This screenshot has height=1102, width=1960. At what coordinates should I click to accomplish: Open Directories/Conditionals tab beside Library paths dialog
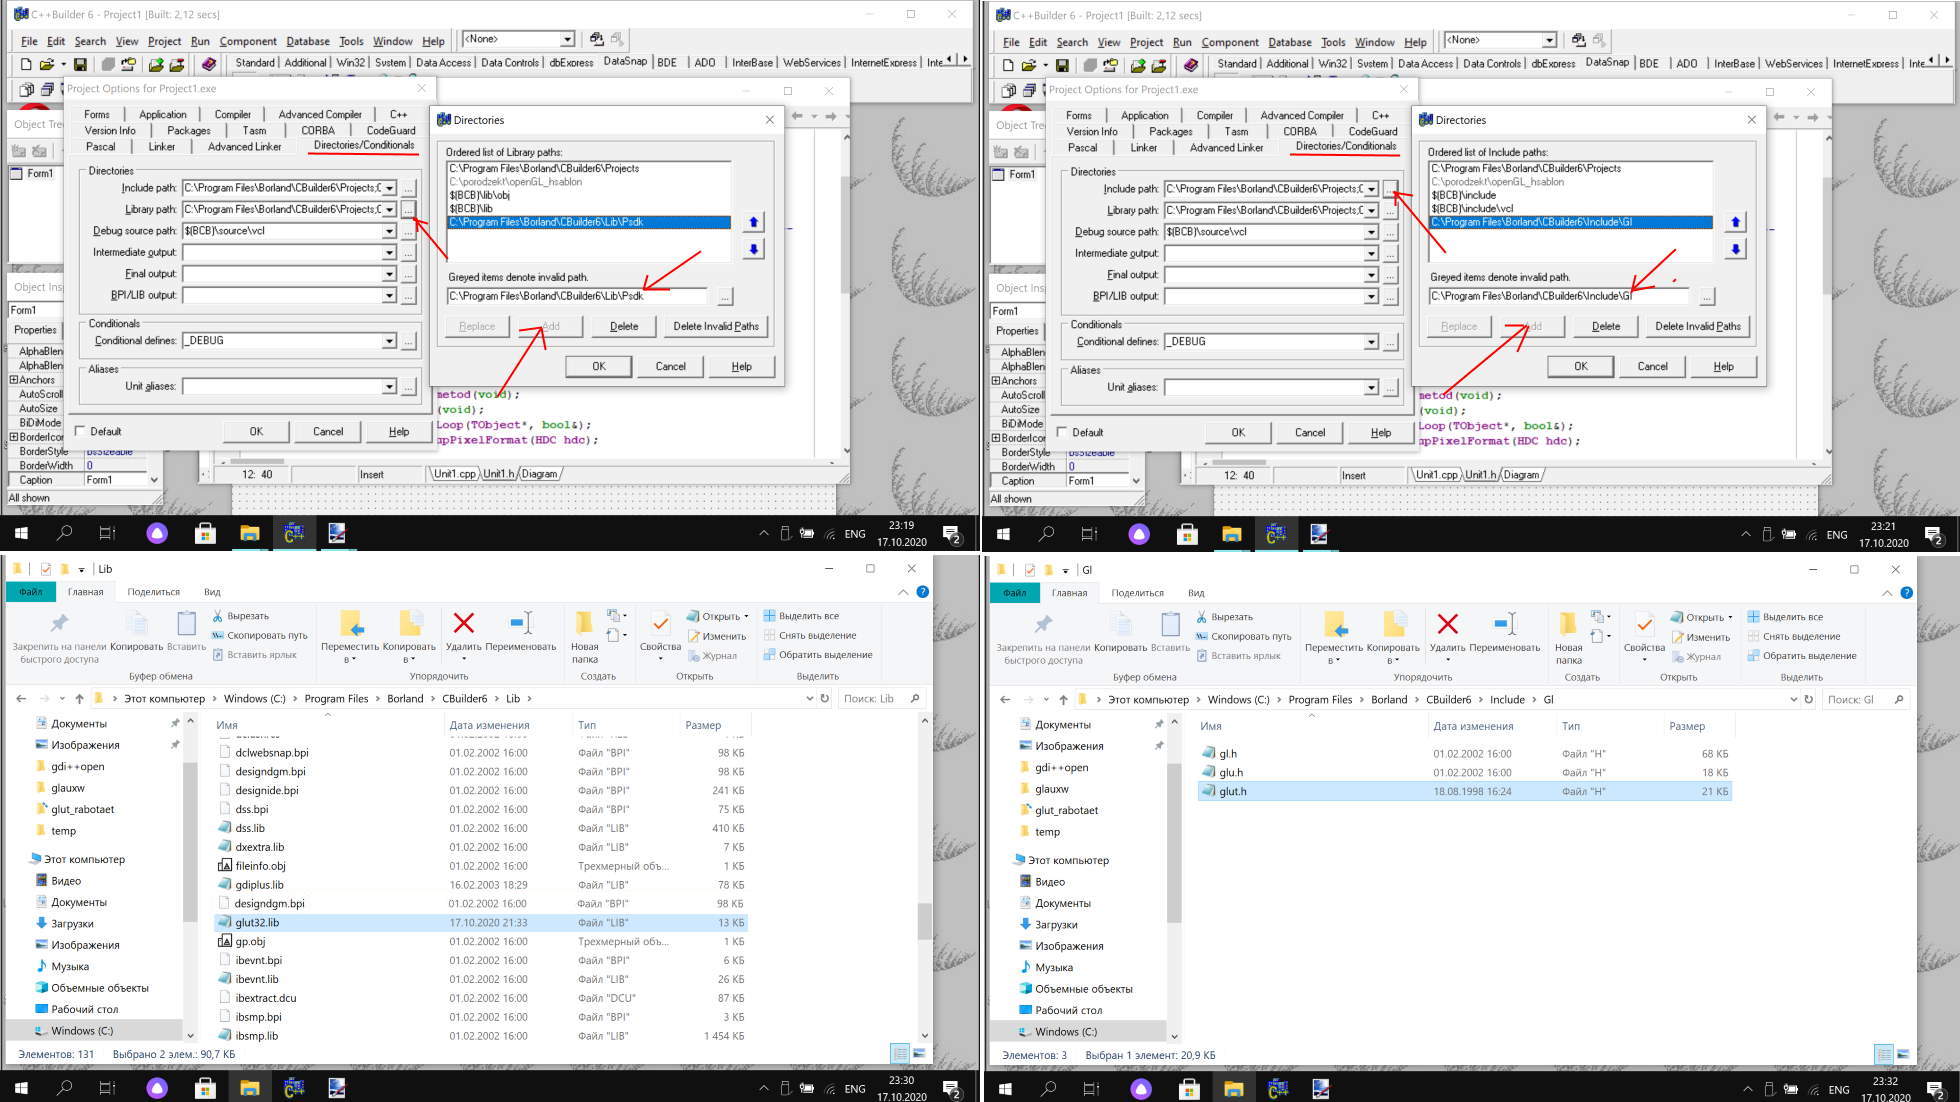364,146
